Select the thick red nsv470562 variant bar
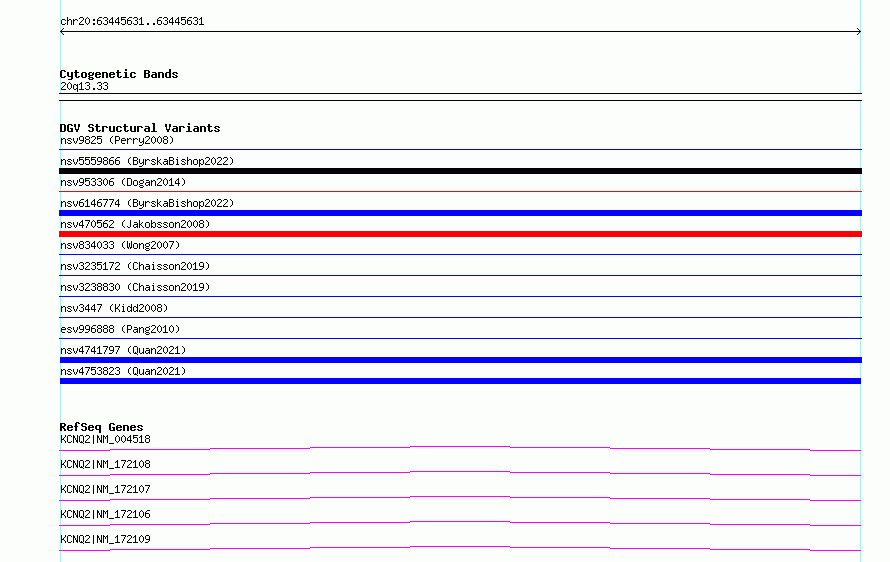This screenshot has height=562, width=890. [460, 234]
